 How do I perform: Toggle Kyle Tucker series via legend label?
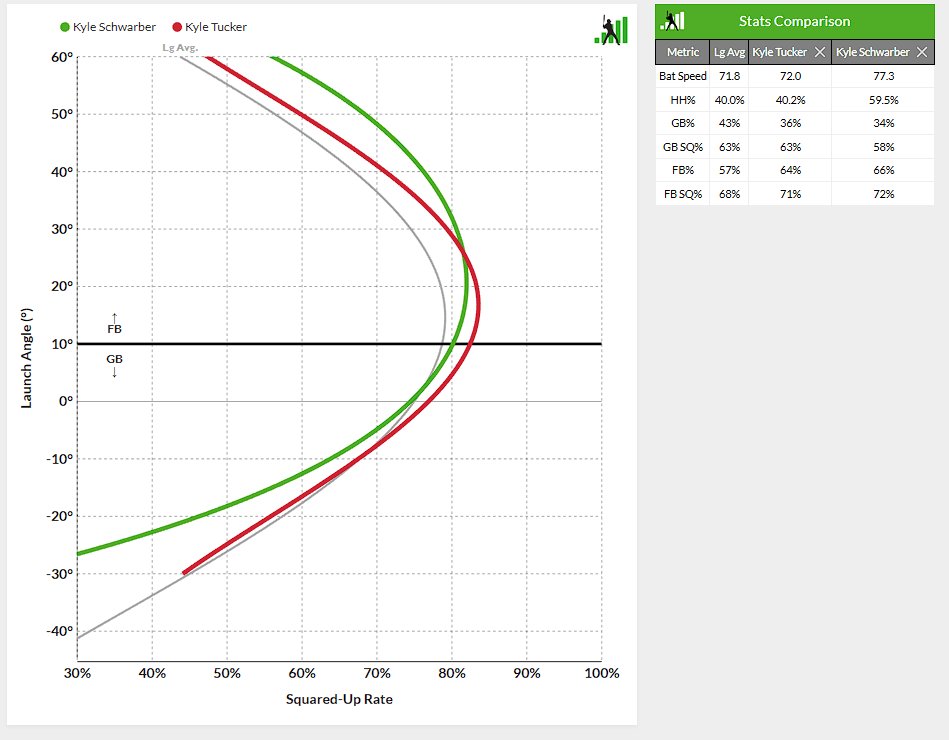coord(216,27)
